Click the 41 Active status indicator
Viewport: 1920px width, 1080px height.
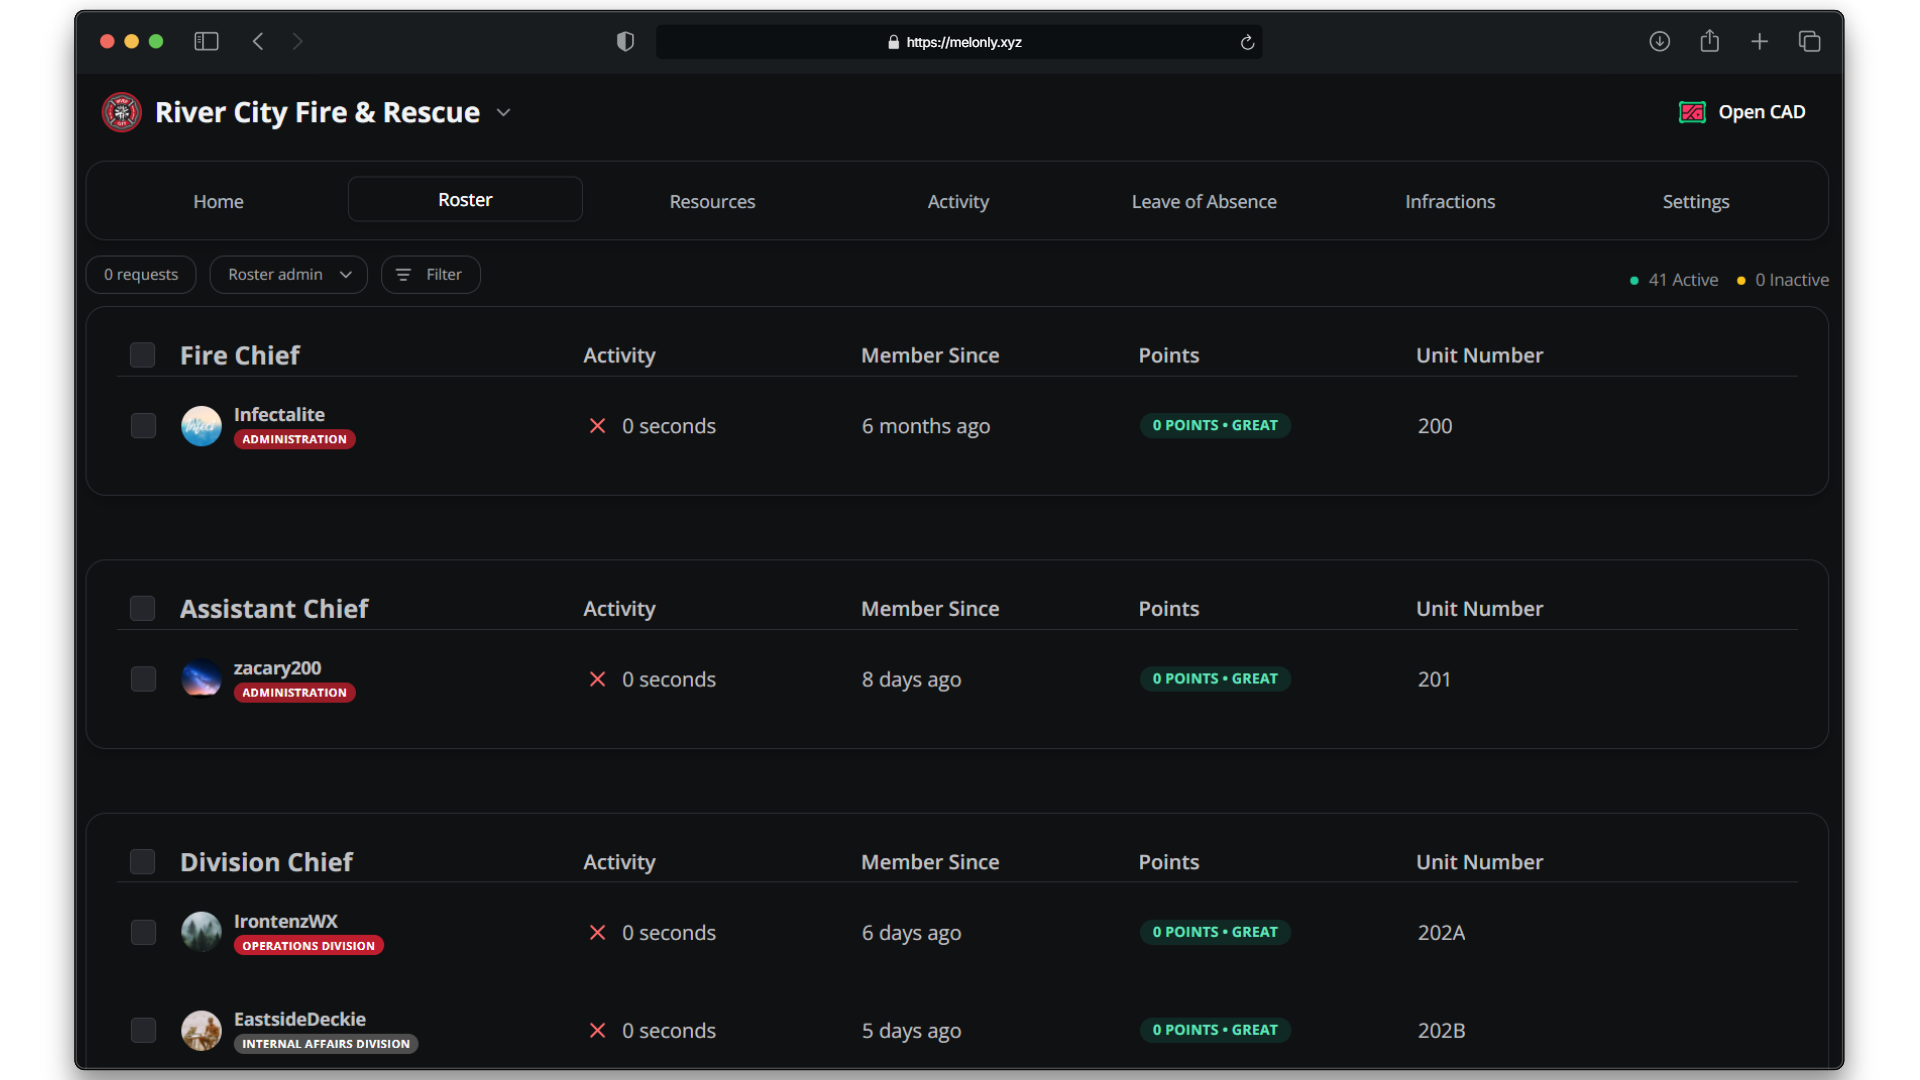[1674, 280]
